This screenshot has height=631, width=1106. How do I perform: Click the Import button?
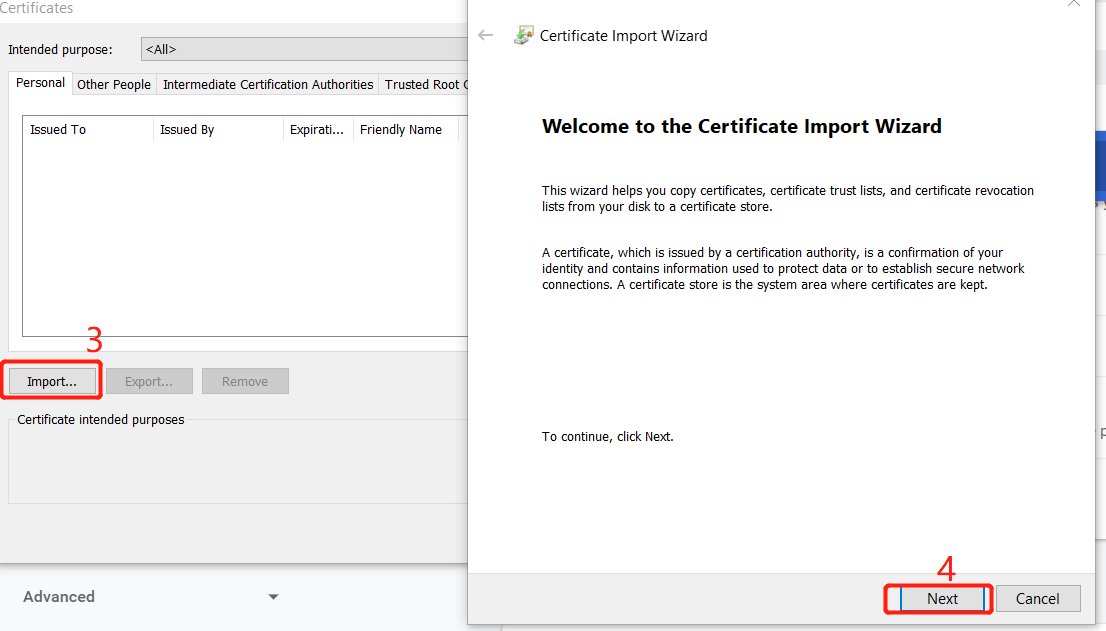click(x=51, y=380)
